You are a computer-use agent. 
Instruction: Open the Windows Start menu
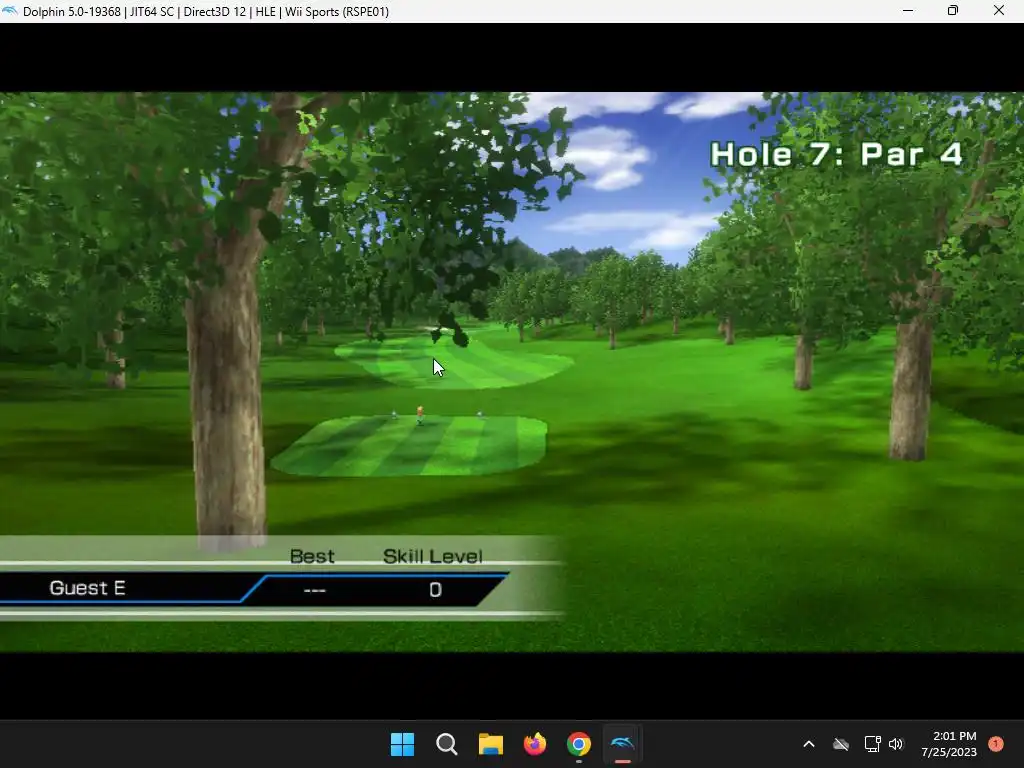coord(402,744)
